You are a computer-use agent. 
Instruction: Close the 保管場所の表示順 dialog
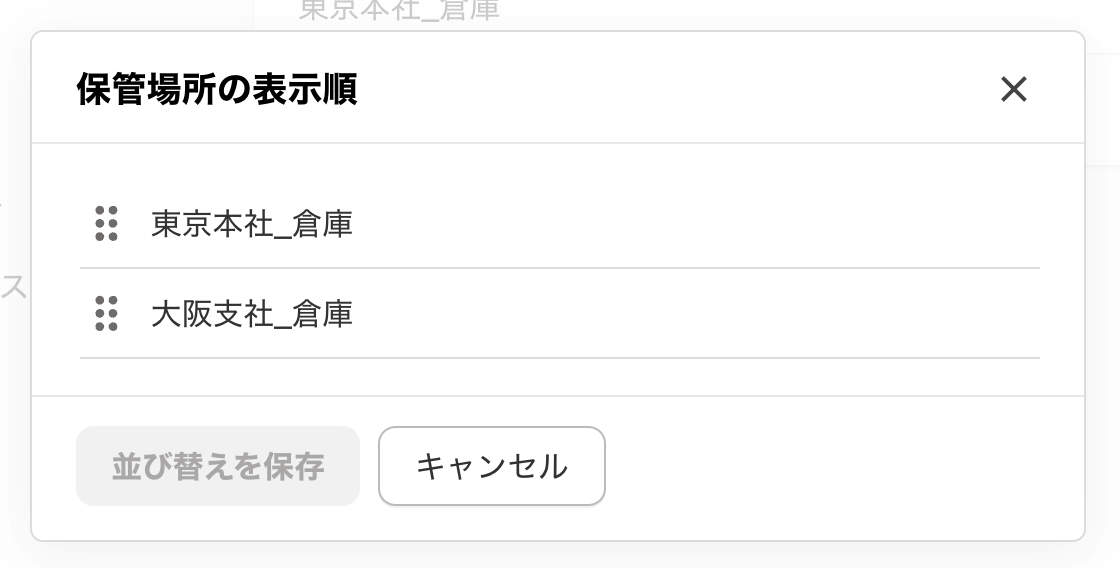[x=1013, y=90]
